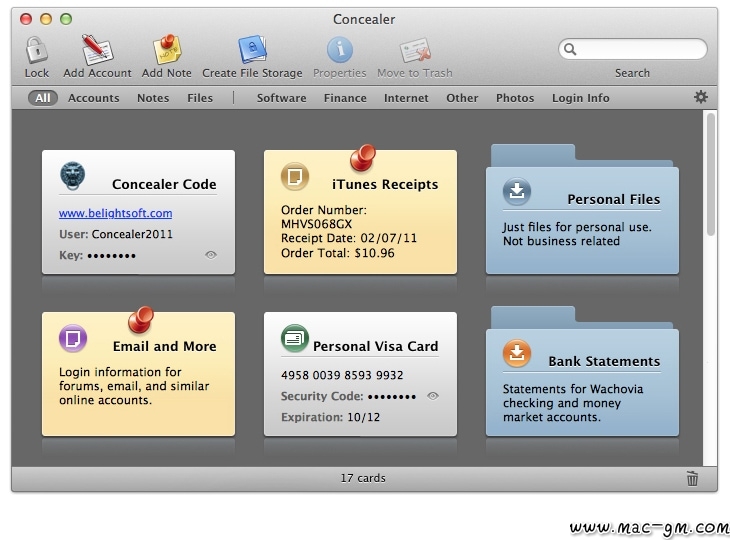The width and height of the screenshot is (730, 540).
Task: Switch to the Accounts filter
Action: (94, 98)
